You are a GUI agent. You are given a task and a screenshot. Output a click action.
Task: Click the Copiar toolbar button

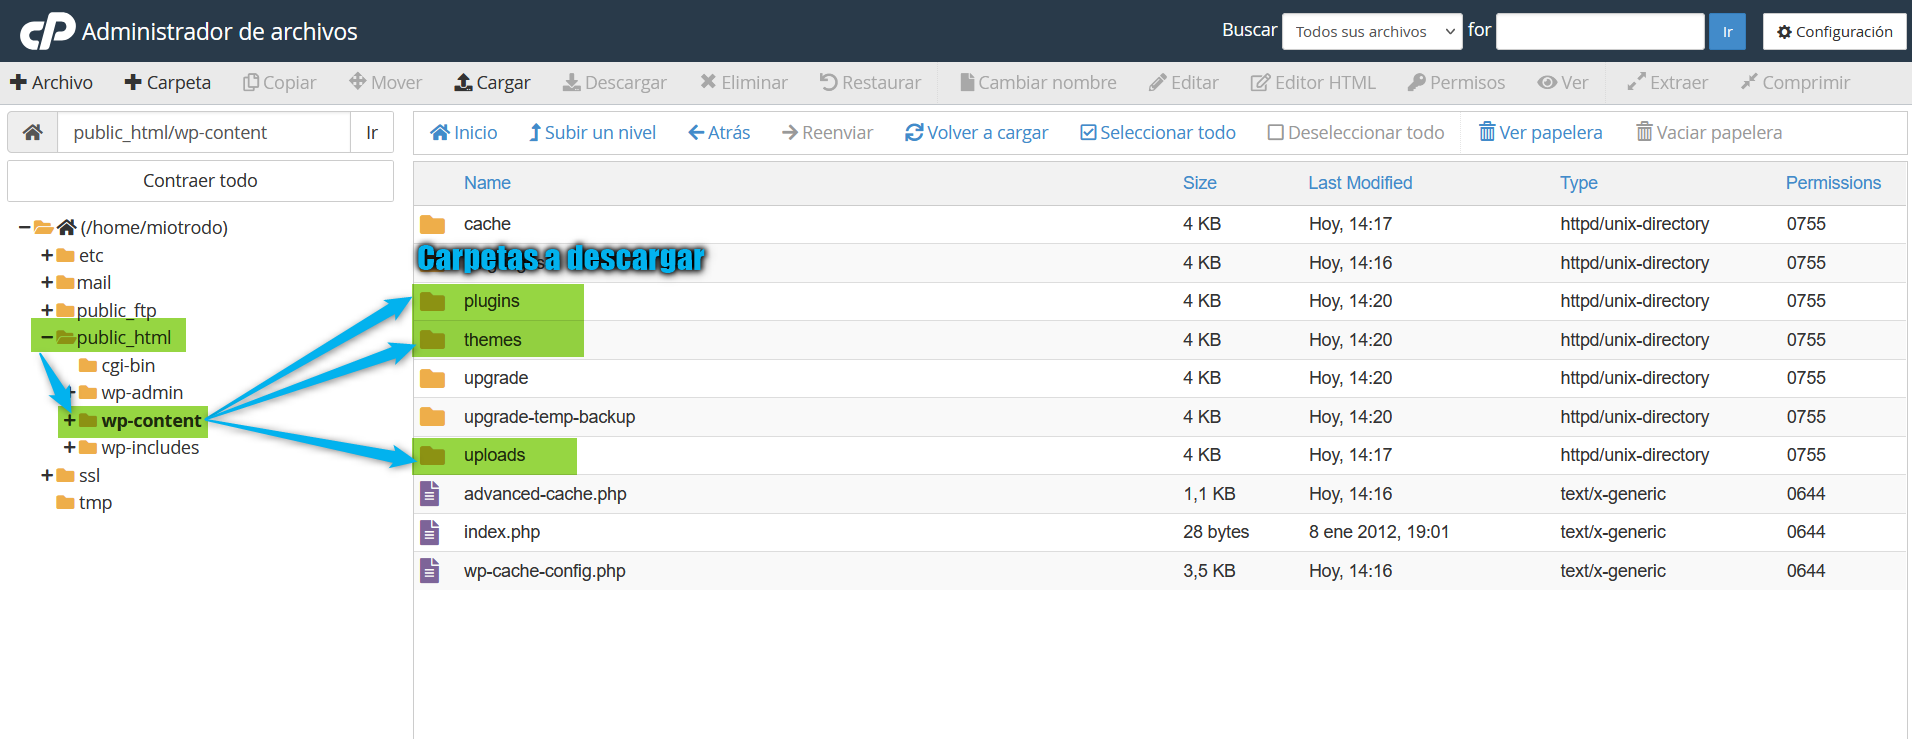(280, 82)
